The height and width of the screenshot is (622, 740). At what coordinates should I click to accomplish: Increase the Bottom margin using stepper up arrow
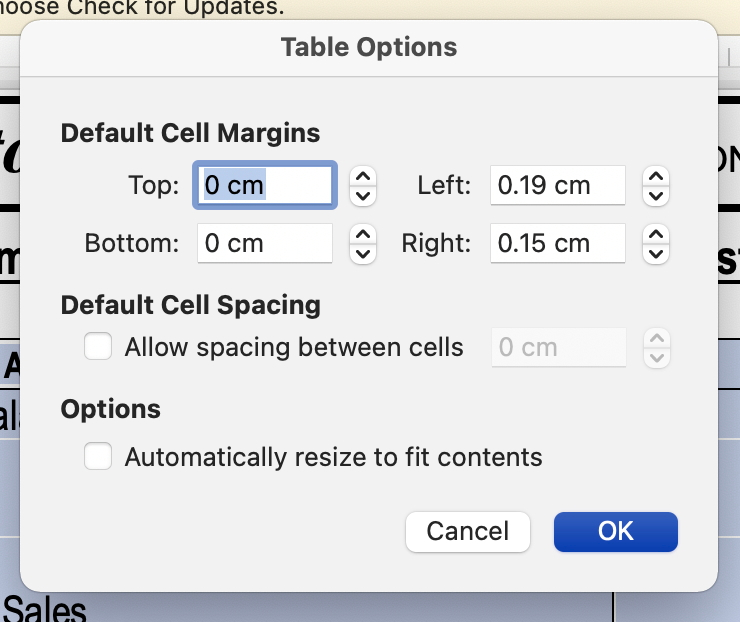(363, 234)
